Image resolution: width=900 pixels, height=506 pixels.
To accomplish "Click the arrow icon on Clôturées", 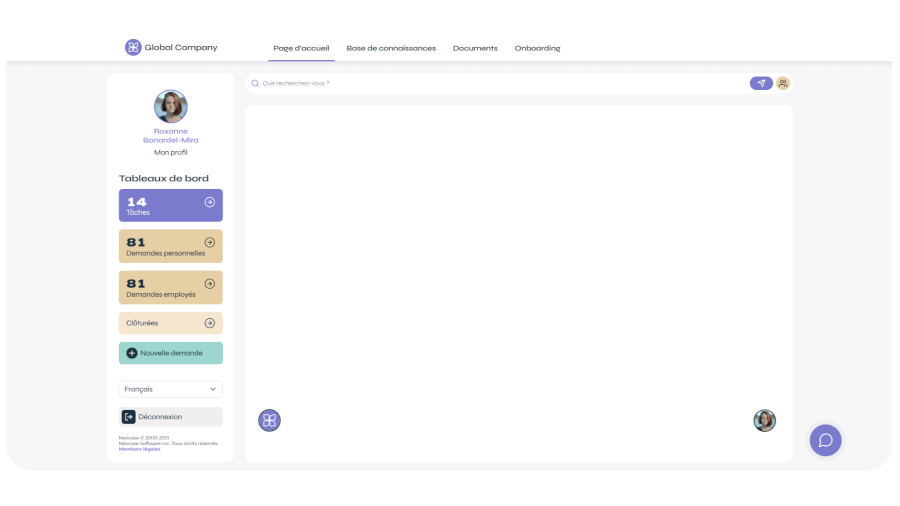I will tap(210, 323).
